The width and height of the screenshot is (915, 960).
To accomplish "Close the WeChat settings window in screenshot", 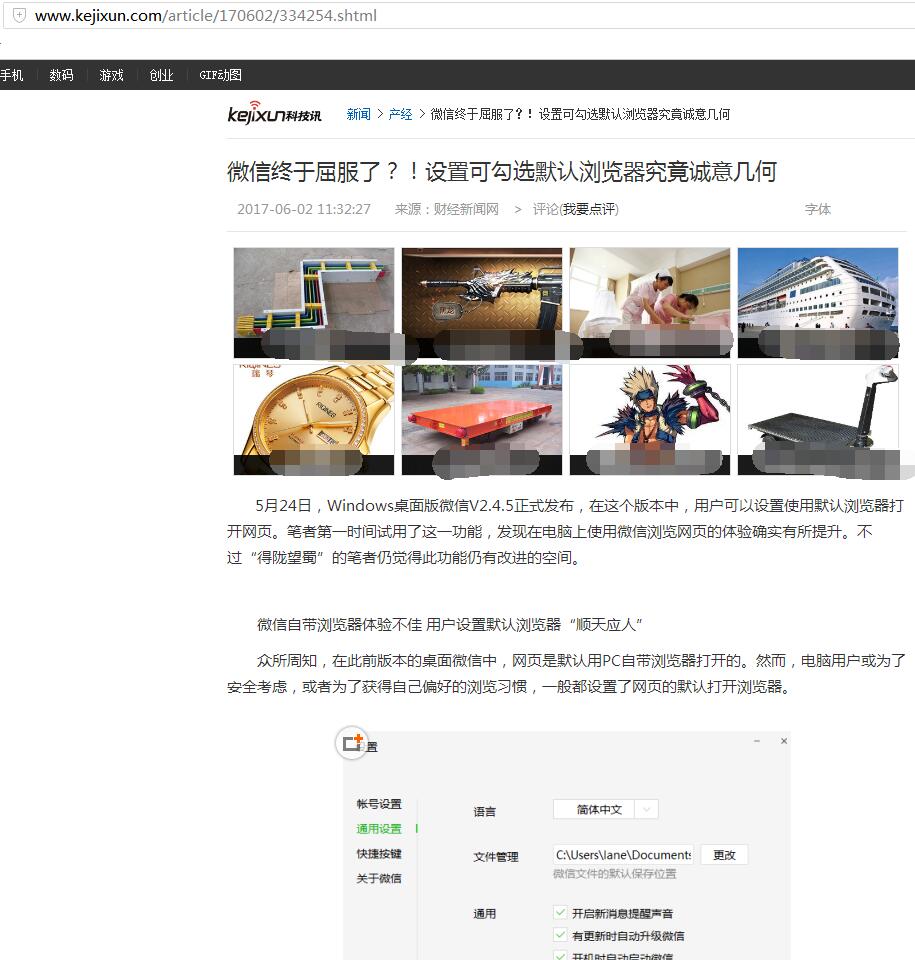I will pyautogui.click(x=784, y=741).
